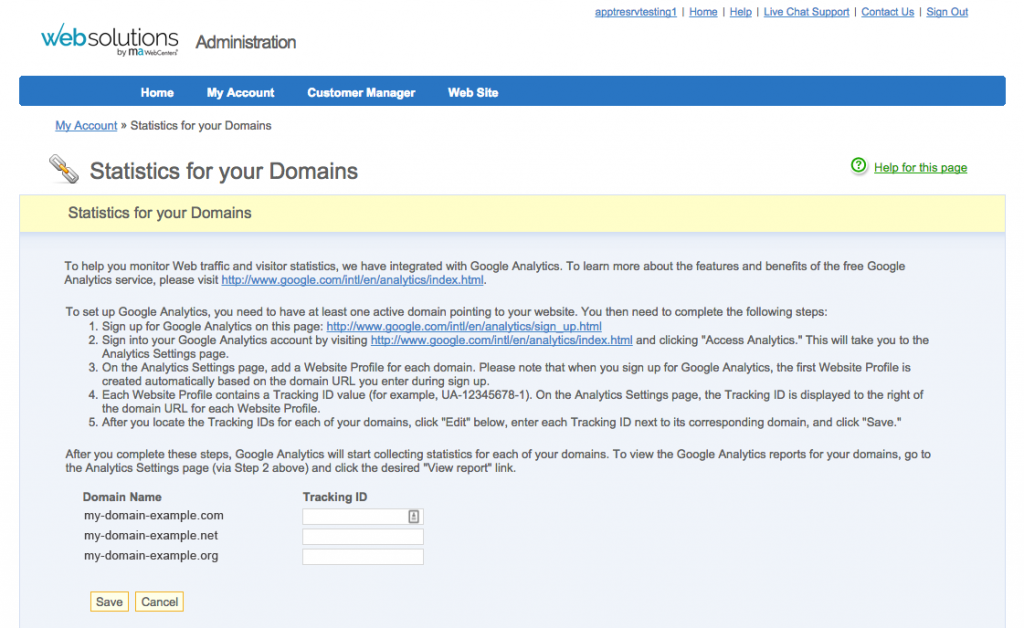Click the Contact Us link
Screen dimensions: 1024x628
[x=888, y=12]
